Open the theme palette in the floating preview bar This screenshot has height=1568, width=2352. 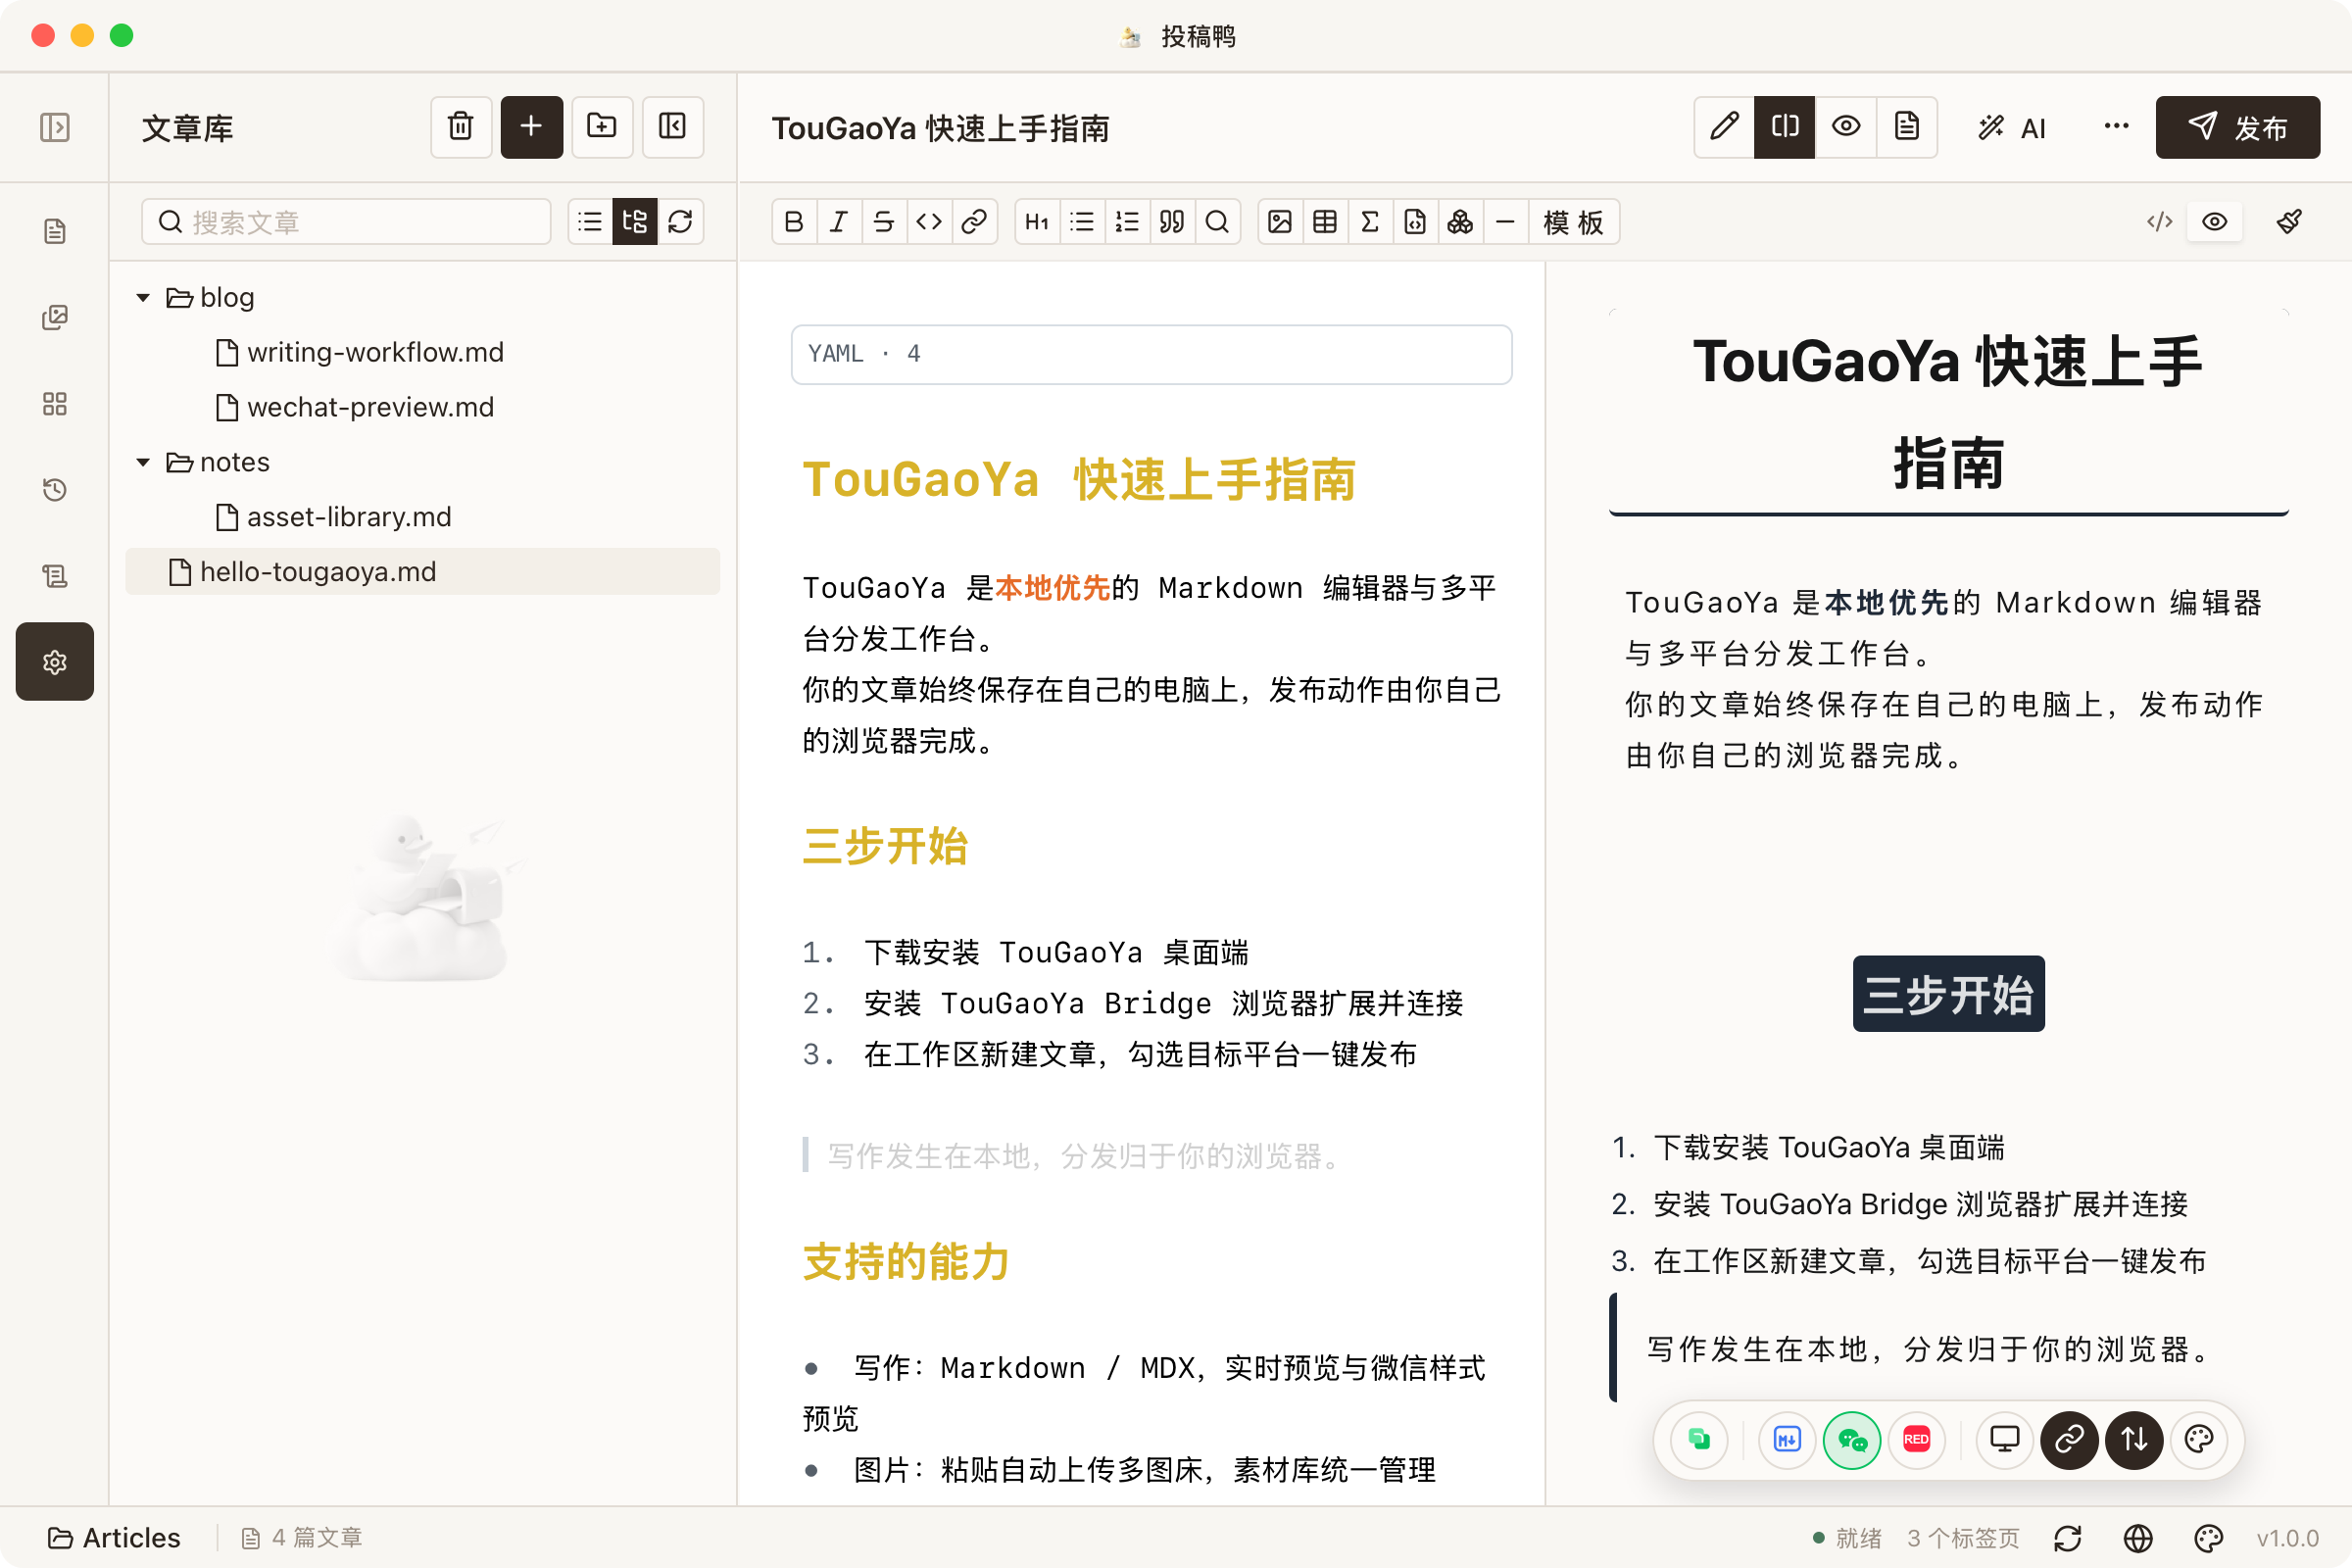point(2199,1440)
